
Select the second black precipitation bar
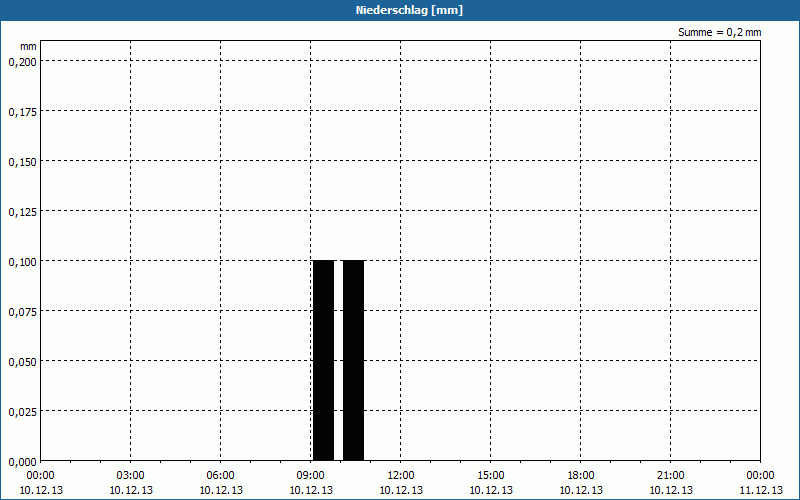pos(353,360)
